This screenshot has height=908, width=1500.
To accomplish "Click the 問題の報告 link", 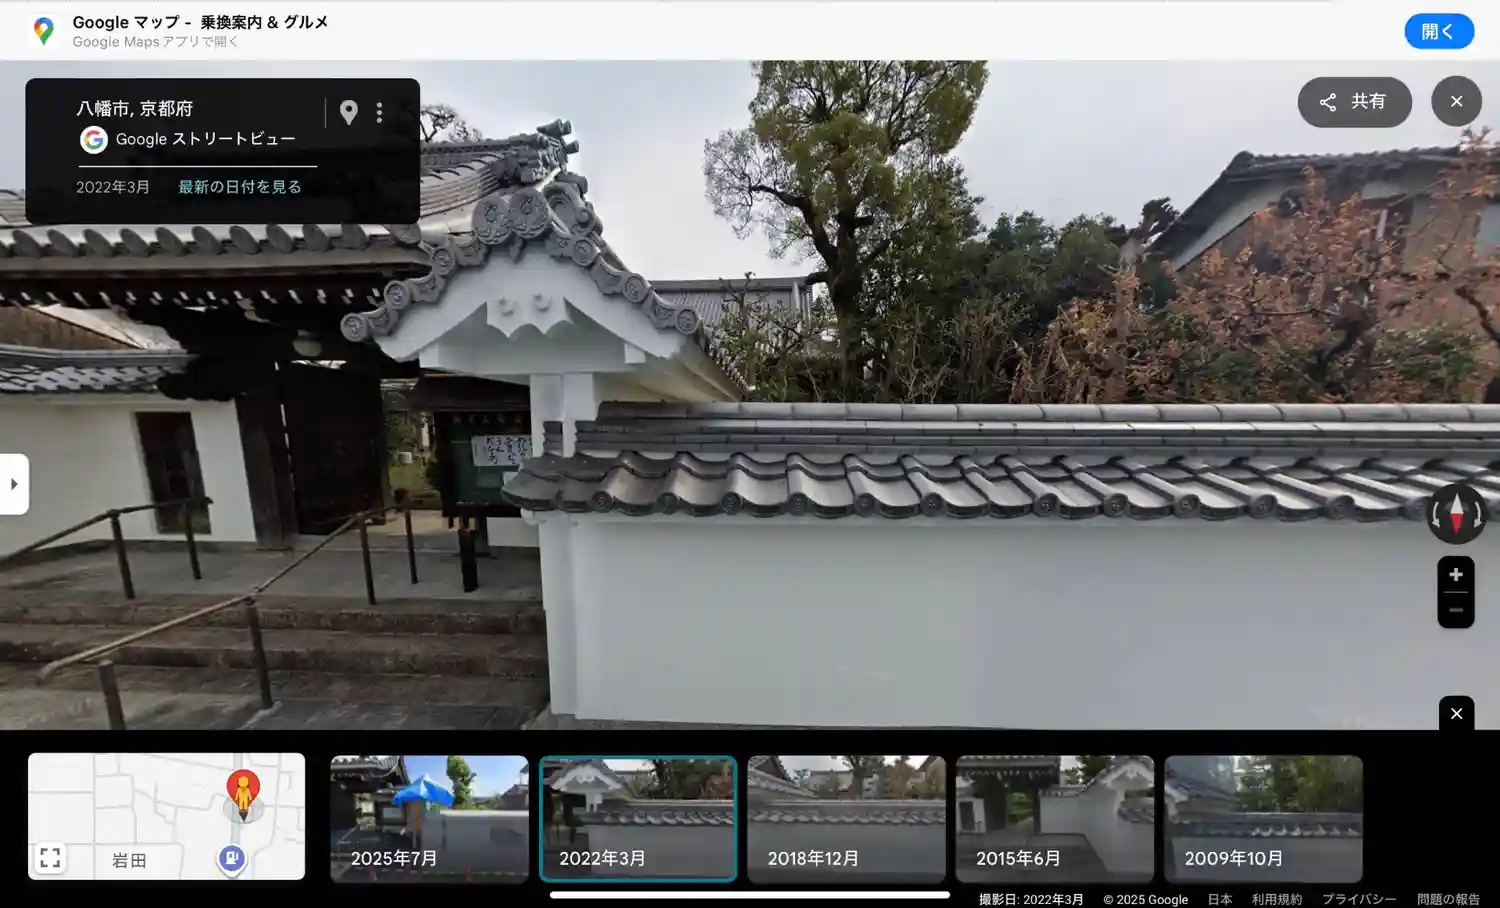I will (x=1447, y=899).
